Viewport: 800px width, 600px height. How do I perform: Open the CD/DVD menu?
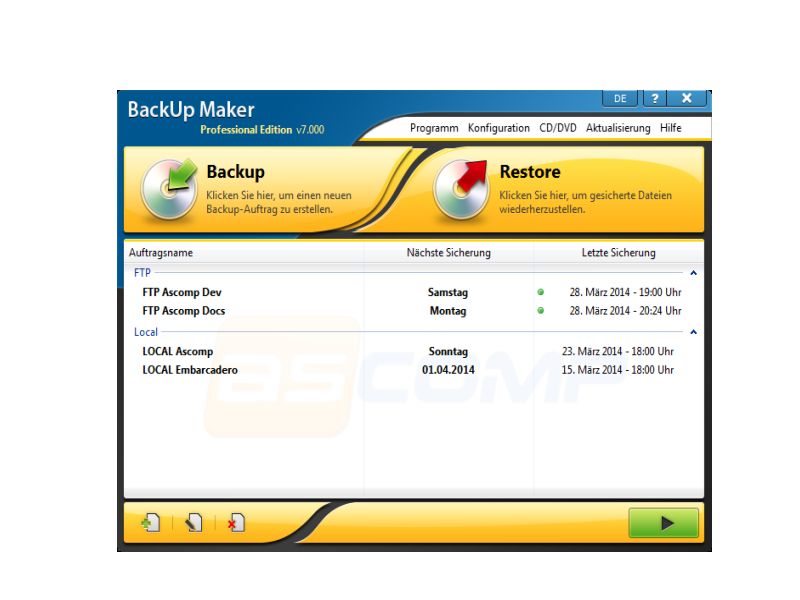(558, 128)
